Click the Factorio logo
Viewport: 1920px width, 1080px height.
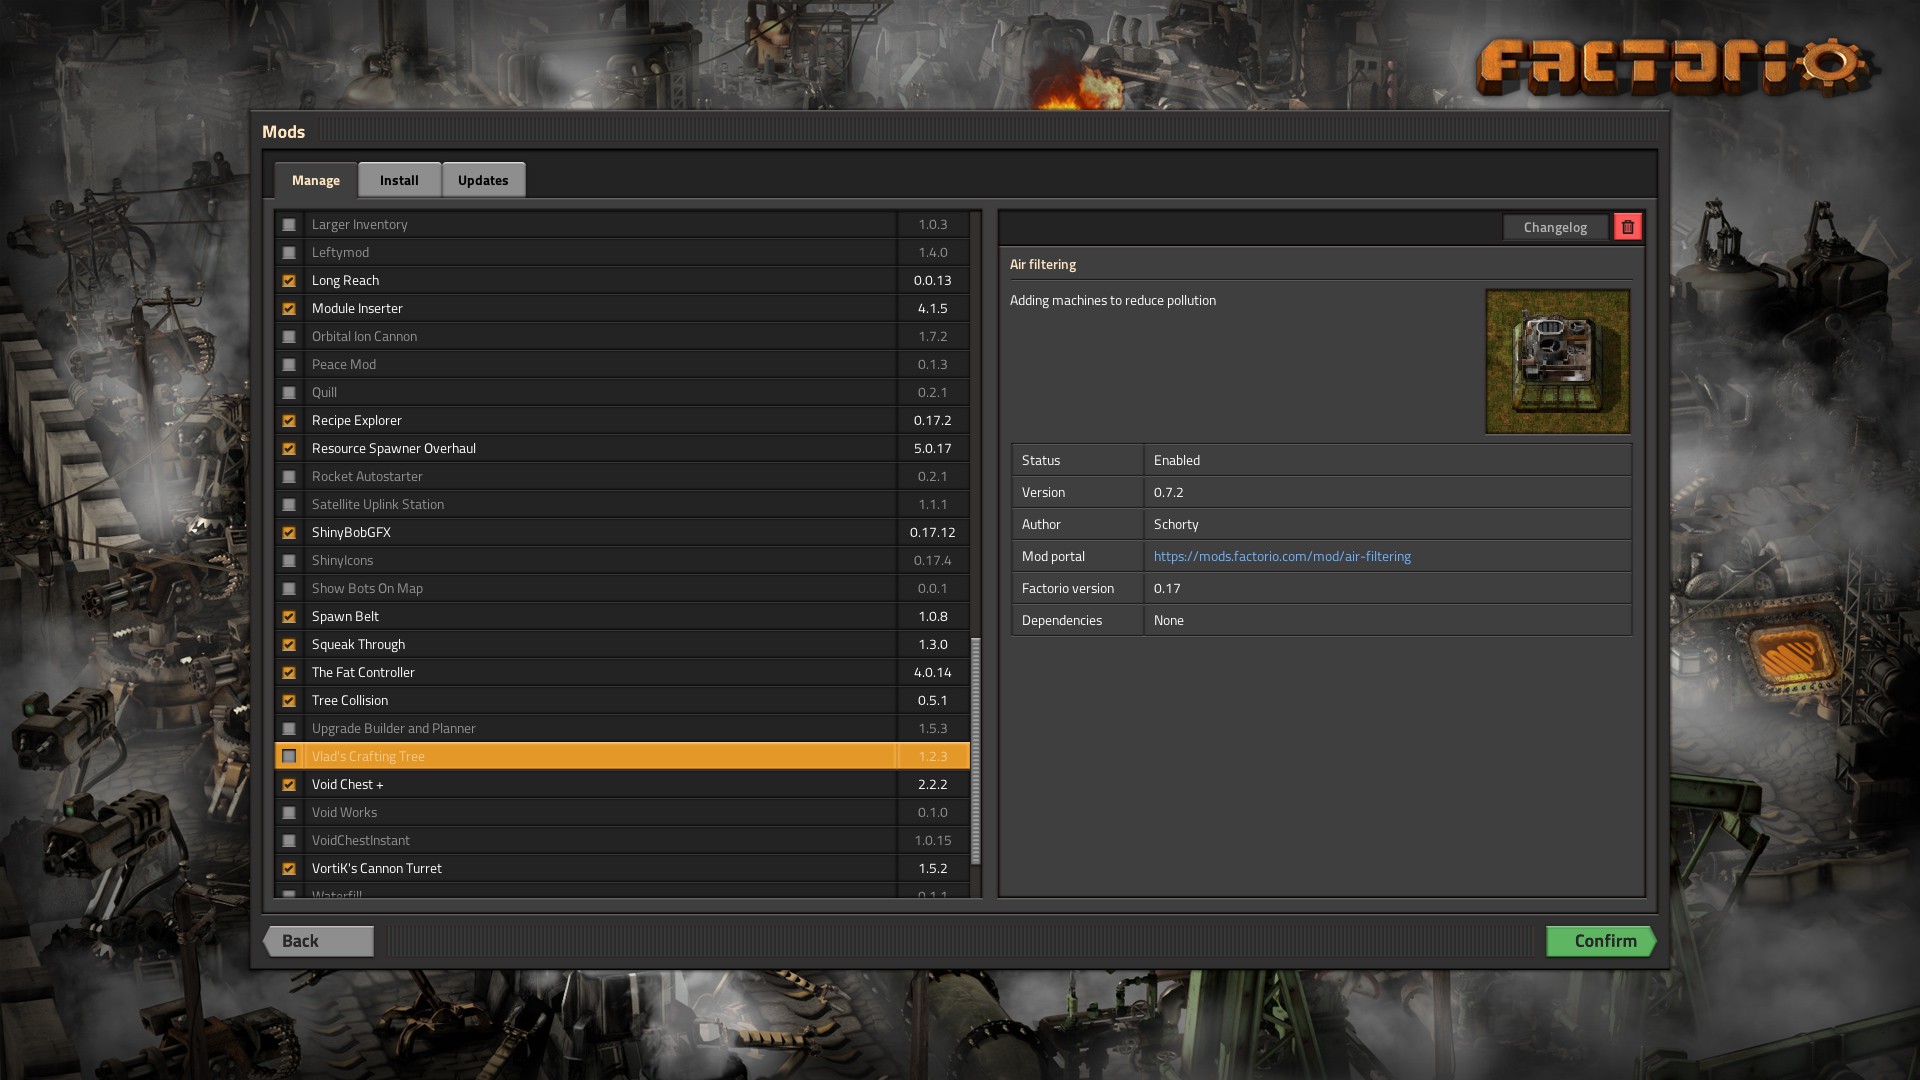pos(1675,68)
